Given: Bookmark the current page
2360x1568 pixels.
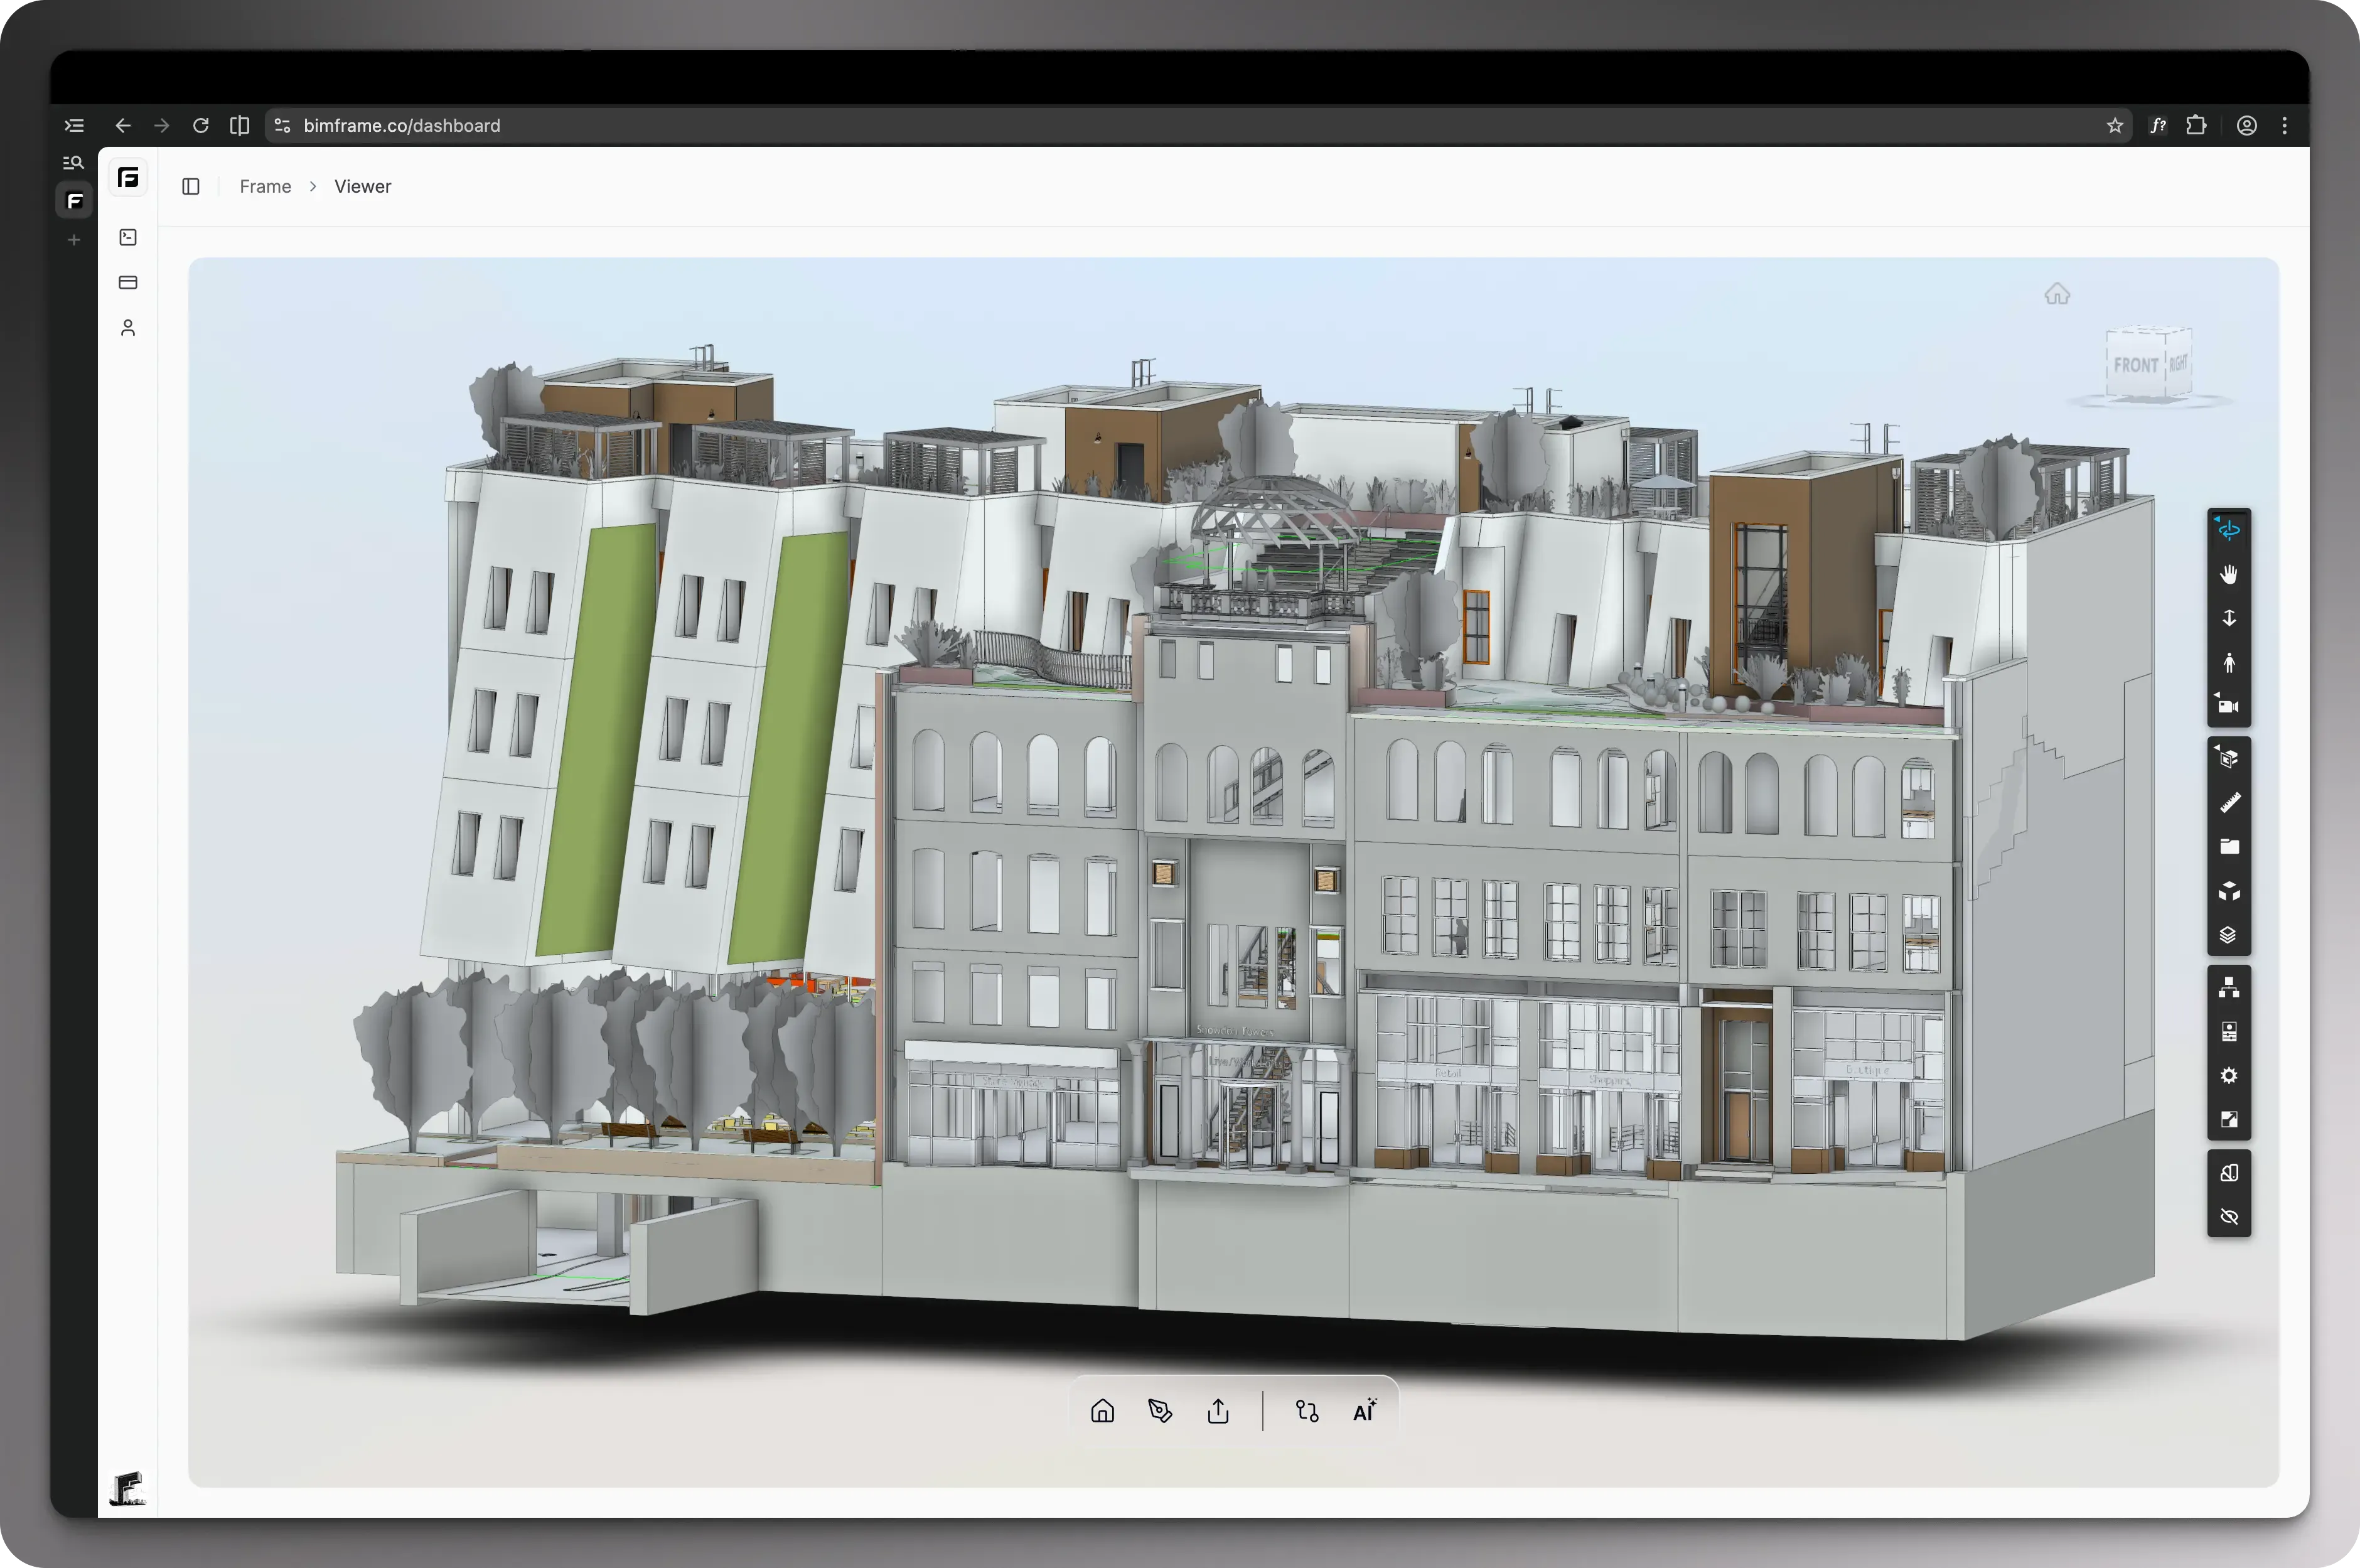Looking at the screenshot, I should (2116, 125).
